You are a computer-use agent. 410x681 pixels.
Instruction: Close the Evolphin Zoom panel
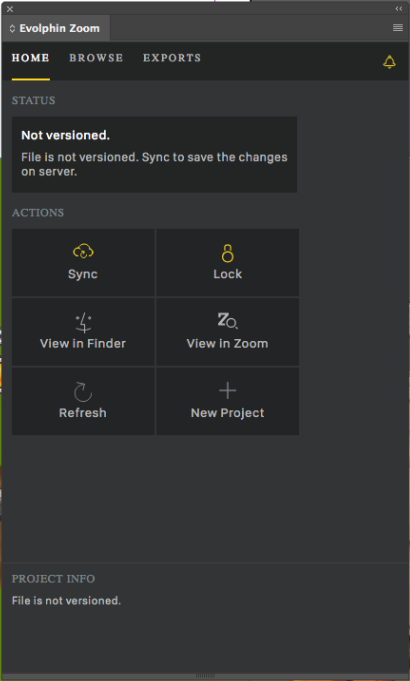[x=10, y=9]
